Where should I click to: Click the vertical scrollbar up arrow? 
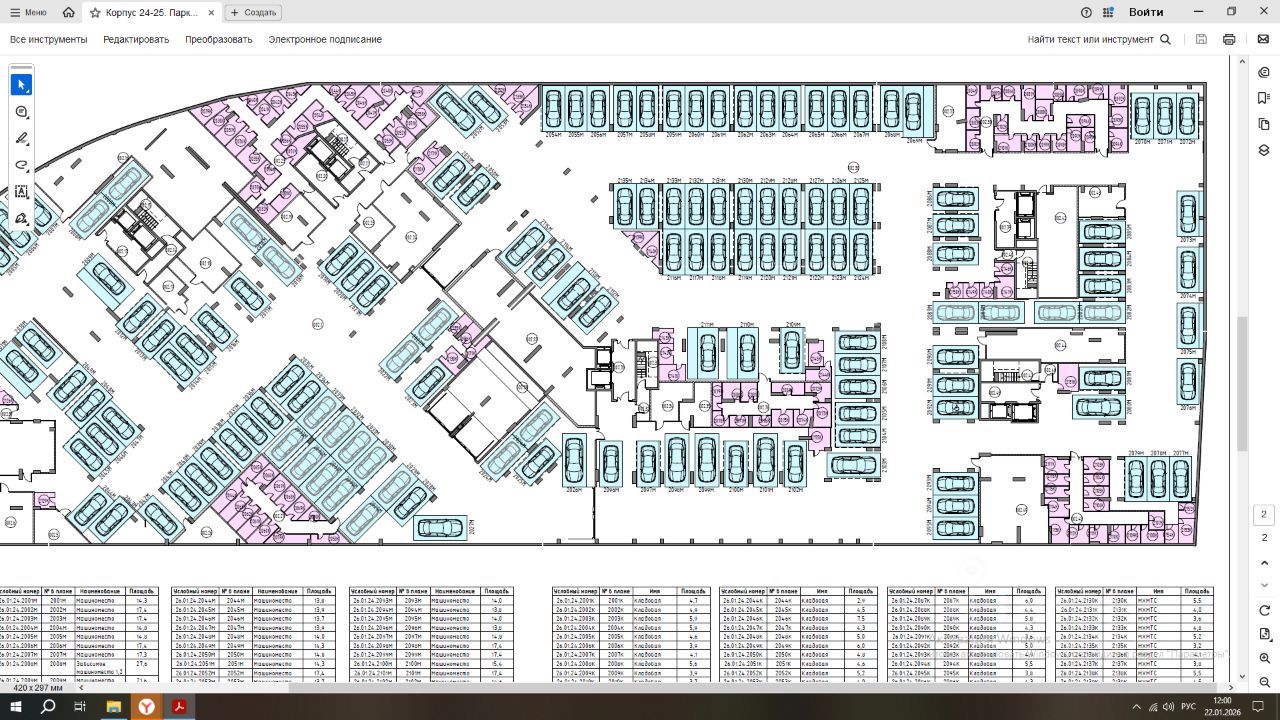click(x=1243, y=62)
